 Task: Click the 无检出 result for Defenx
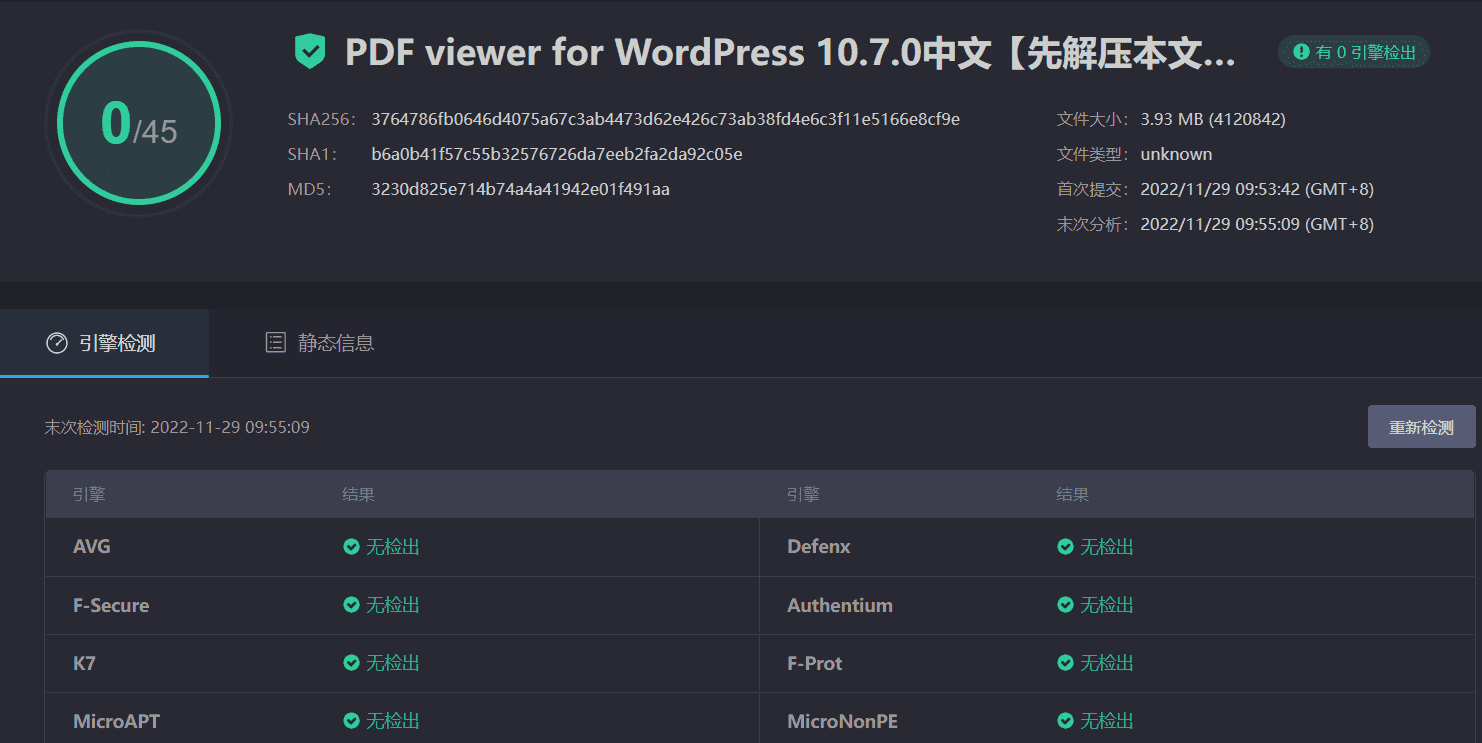[1107, 547]
